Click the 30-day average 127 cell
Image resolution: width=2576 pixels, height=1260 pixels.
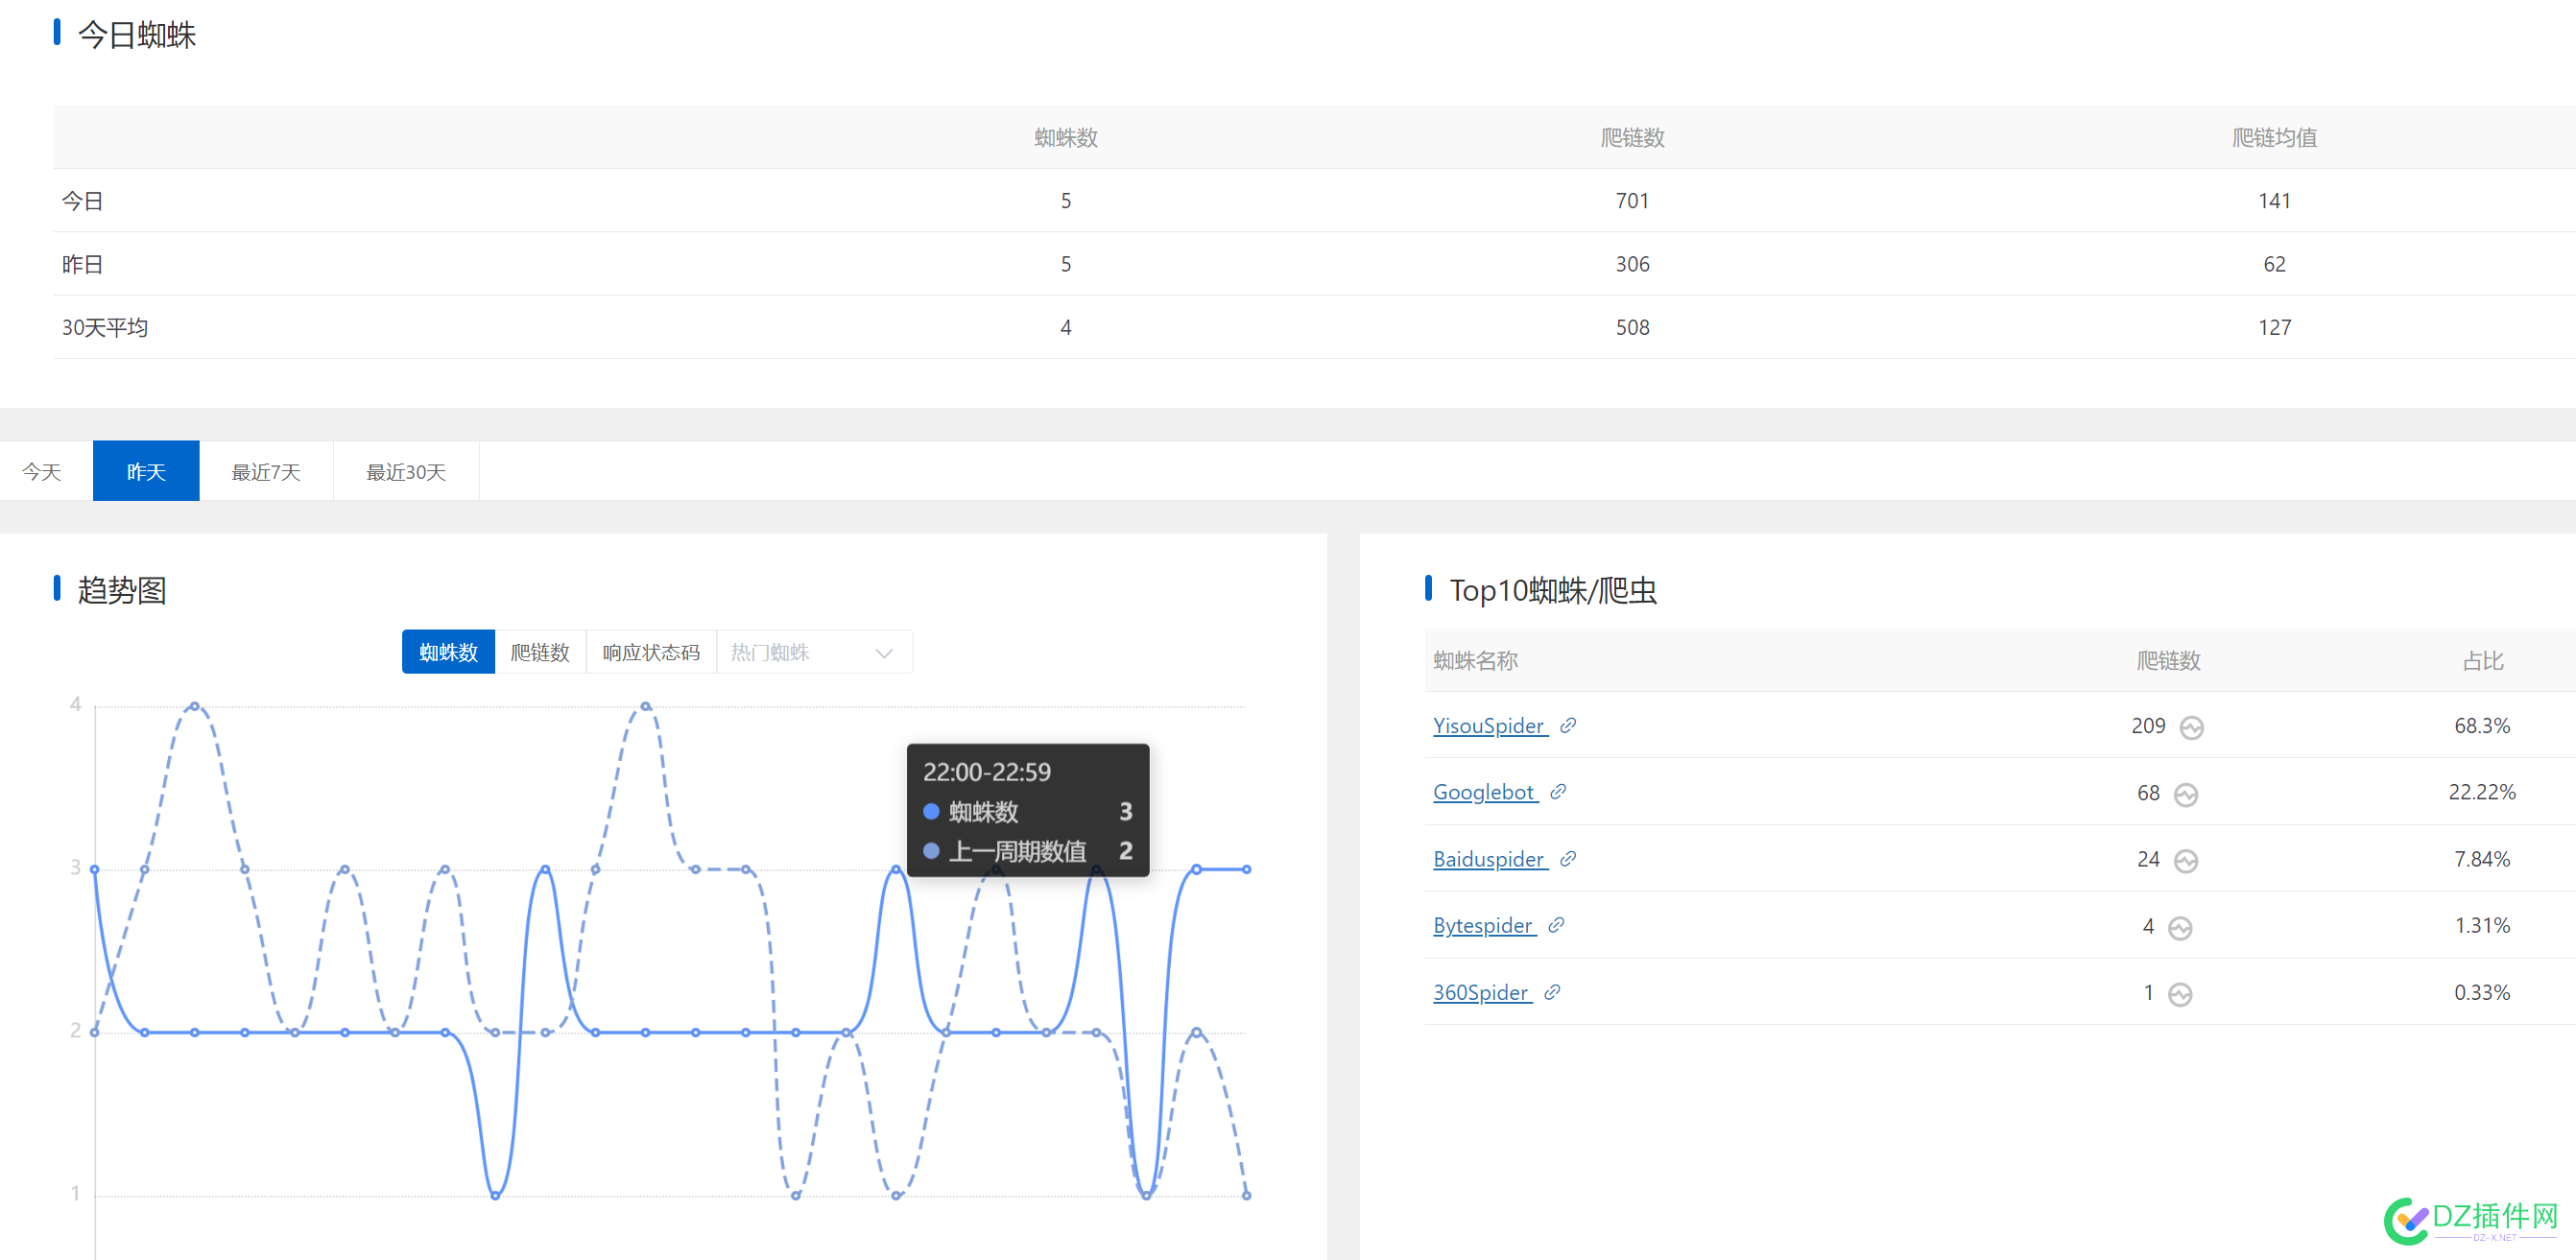(2274, 327)
